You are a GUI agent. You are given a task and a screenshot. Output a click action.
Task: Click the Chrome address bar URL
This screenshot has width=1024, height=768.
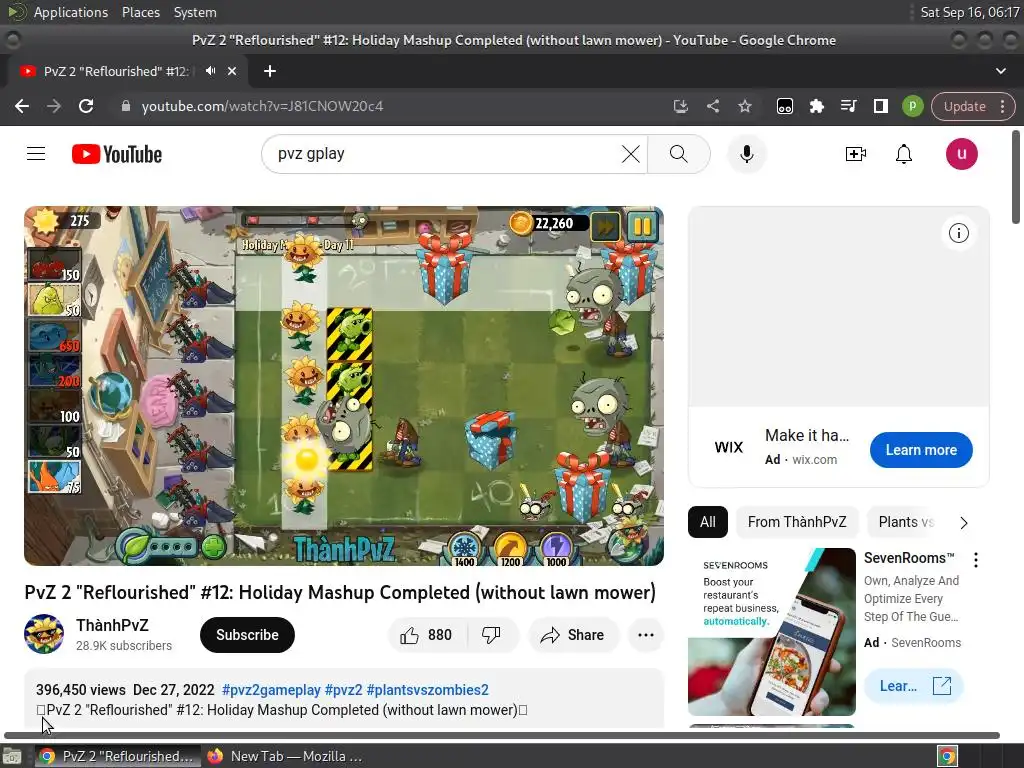[x=262, y=106]
